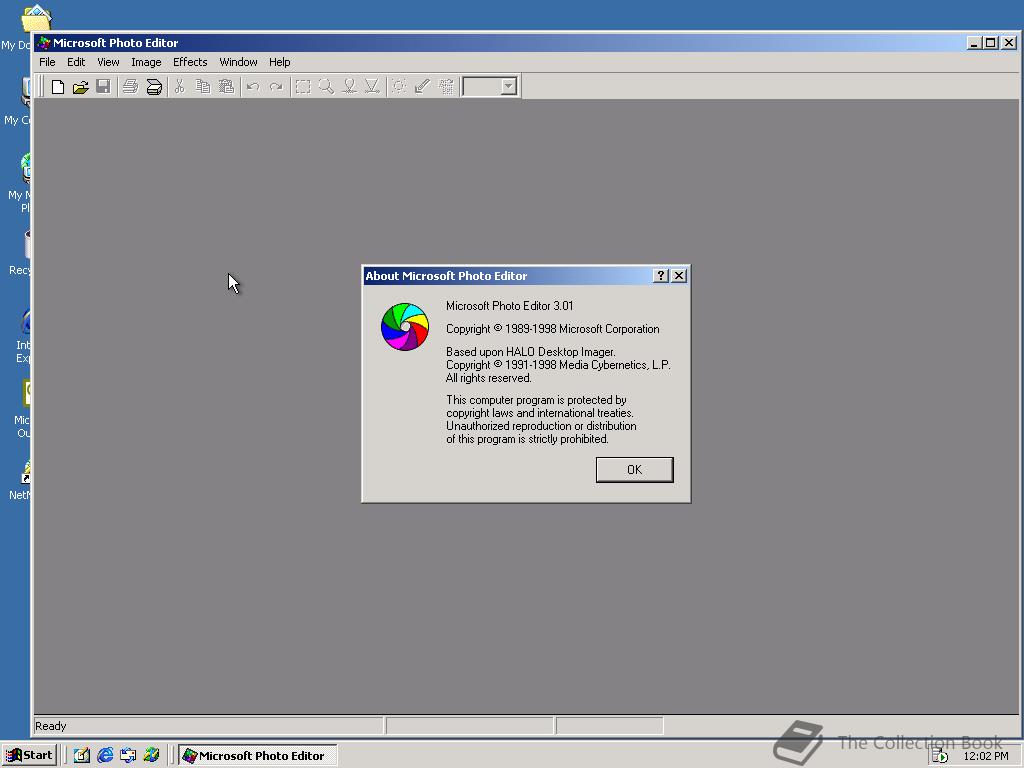Click the Redo arrow toolbar icon
Screen dimensions: 1024x768
(276, 87)
